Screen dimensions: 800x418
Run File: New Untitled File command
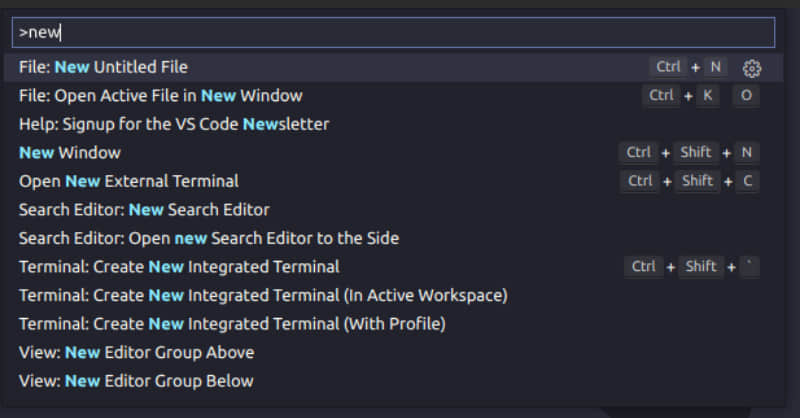pos(104,67)
